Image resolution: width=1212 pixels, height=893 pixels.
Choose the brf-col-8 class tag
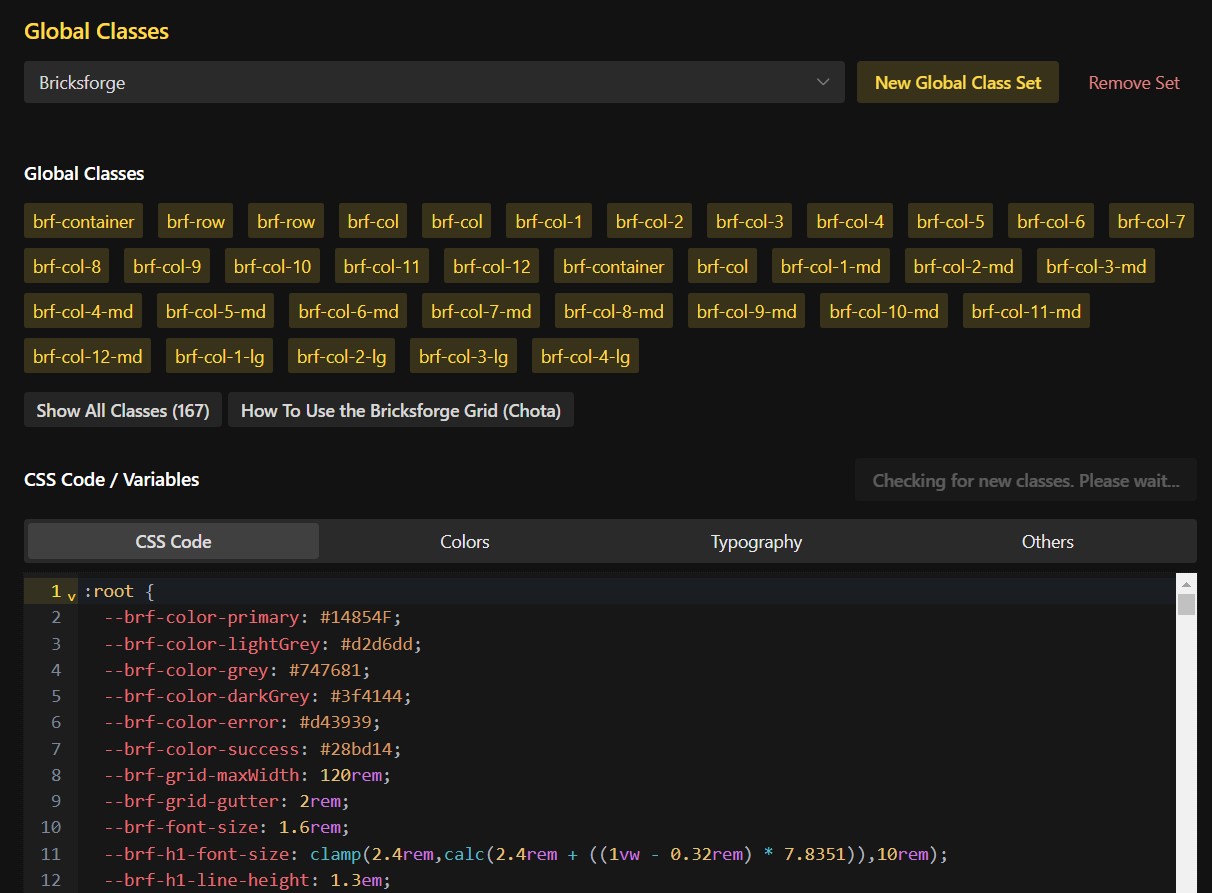66,266
